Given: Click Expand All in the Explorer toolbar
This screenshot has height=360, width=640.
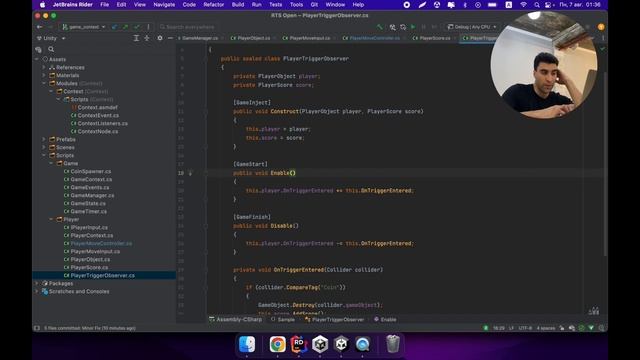Looking at the screenshot, I should pos(136,38).
